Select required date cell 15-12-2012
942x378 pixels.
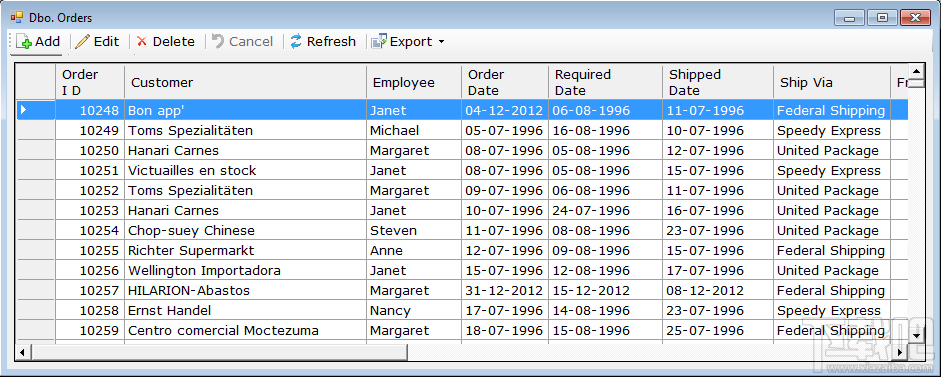(x=606, y=290)
